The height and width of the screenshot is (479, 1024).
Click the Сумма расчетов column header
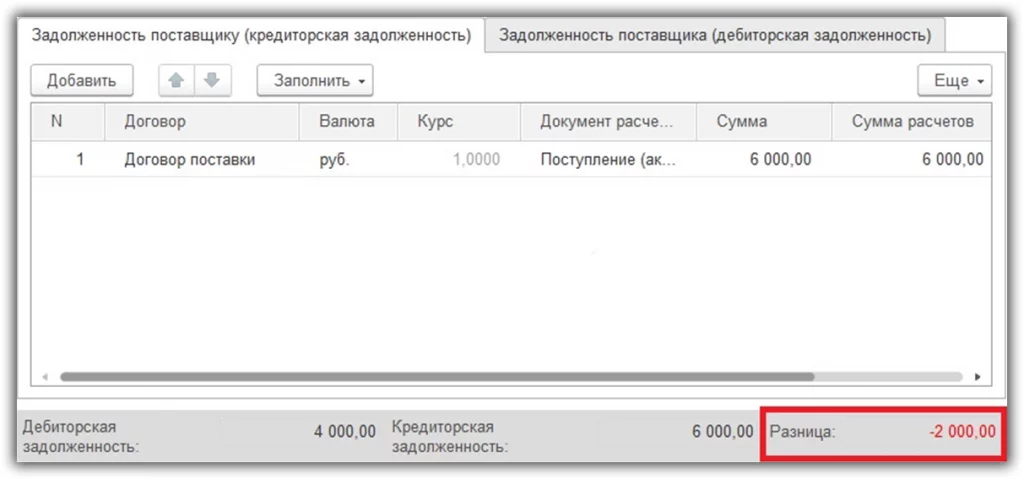point(911,122)
